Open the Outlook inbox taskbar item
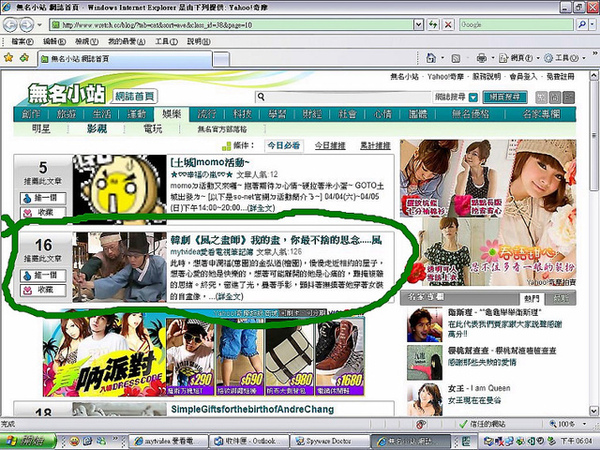Image resolution: width=600 pixels, height=450 pixels. coord(249,441)
